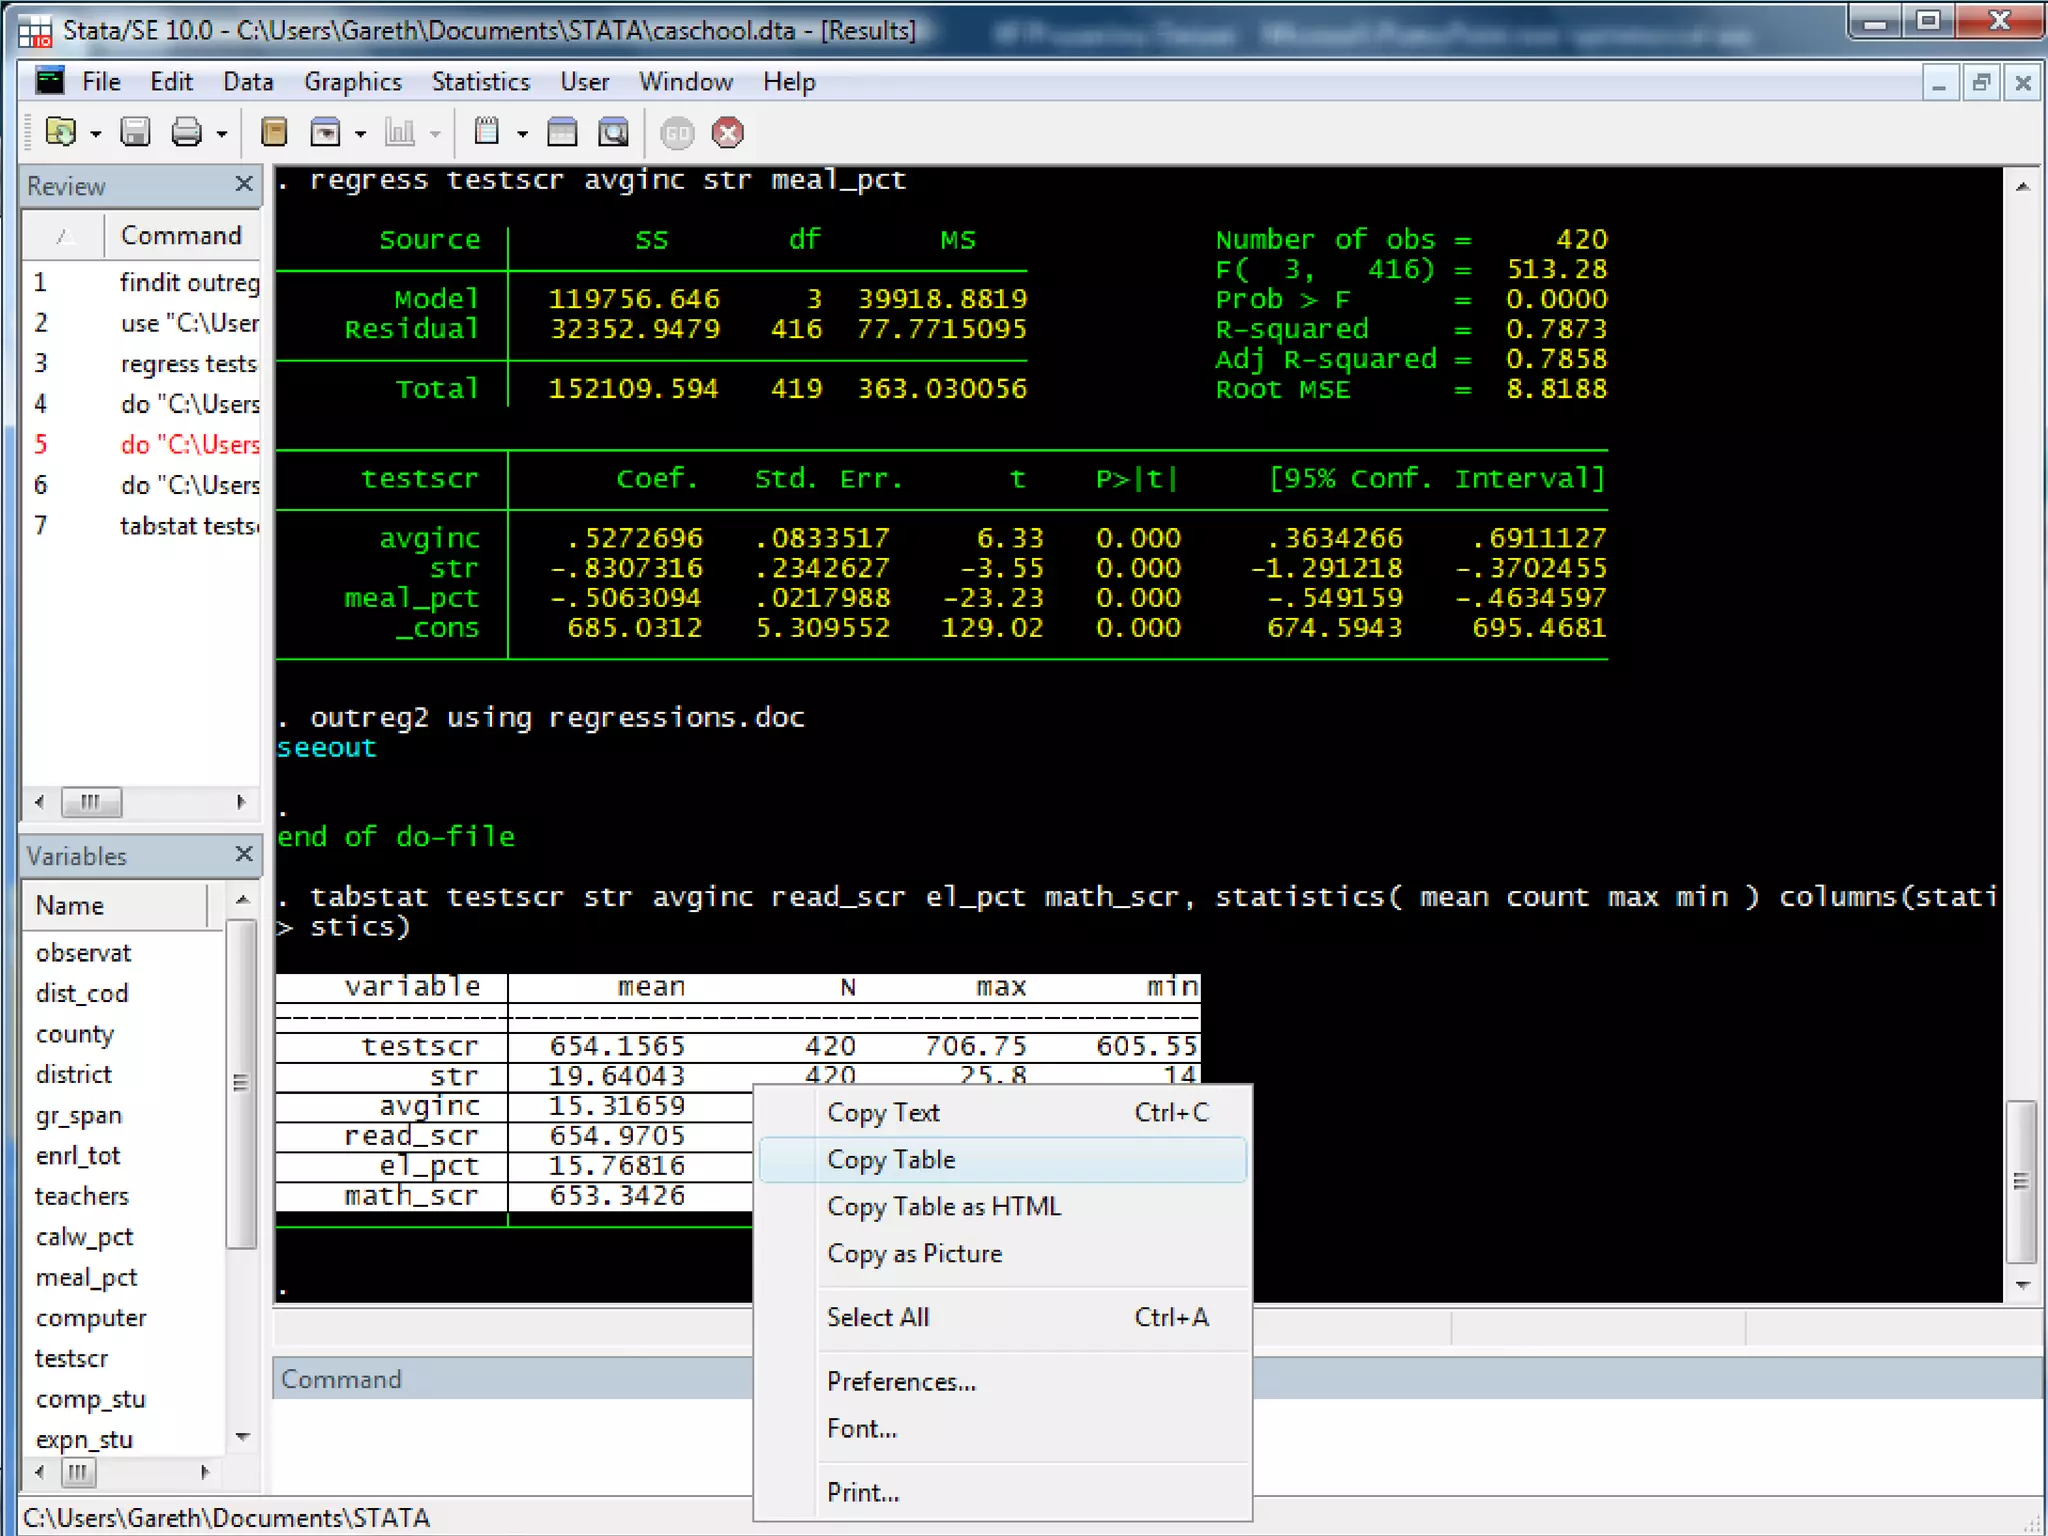Click the Save floppy disk icon
This screenshot has height=1536, width=2048.
pyautogui.click(x=135, y=132)
